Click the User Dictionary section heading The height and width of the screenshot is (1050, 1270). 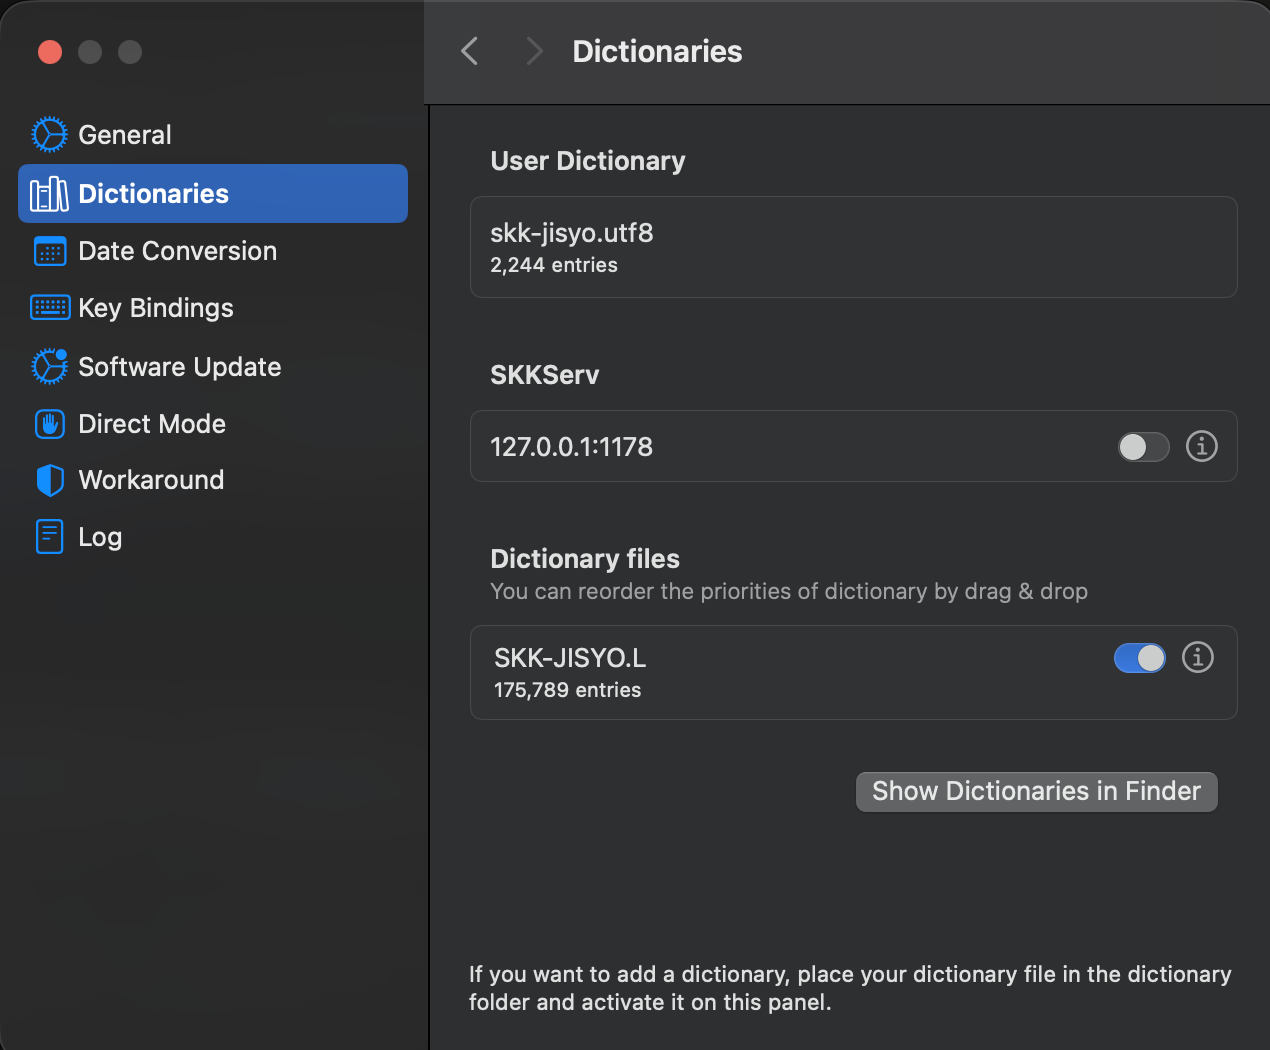tap(588, 161)
